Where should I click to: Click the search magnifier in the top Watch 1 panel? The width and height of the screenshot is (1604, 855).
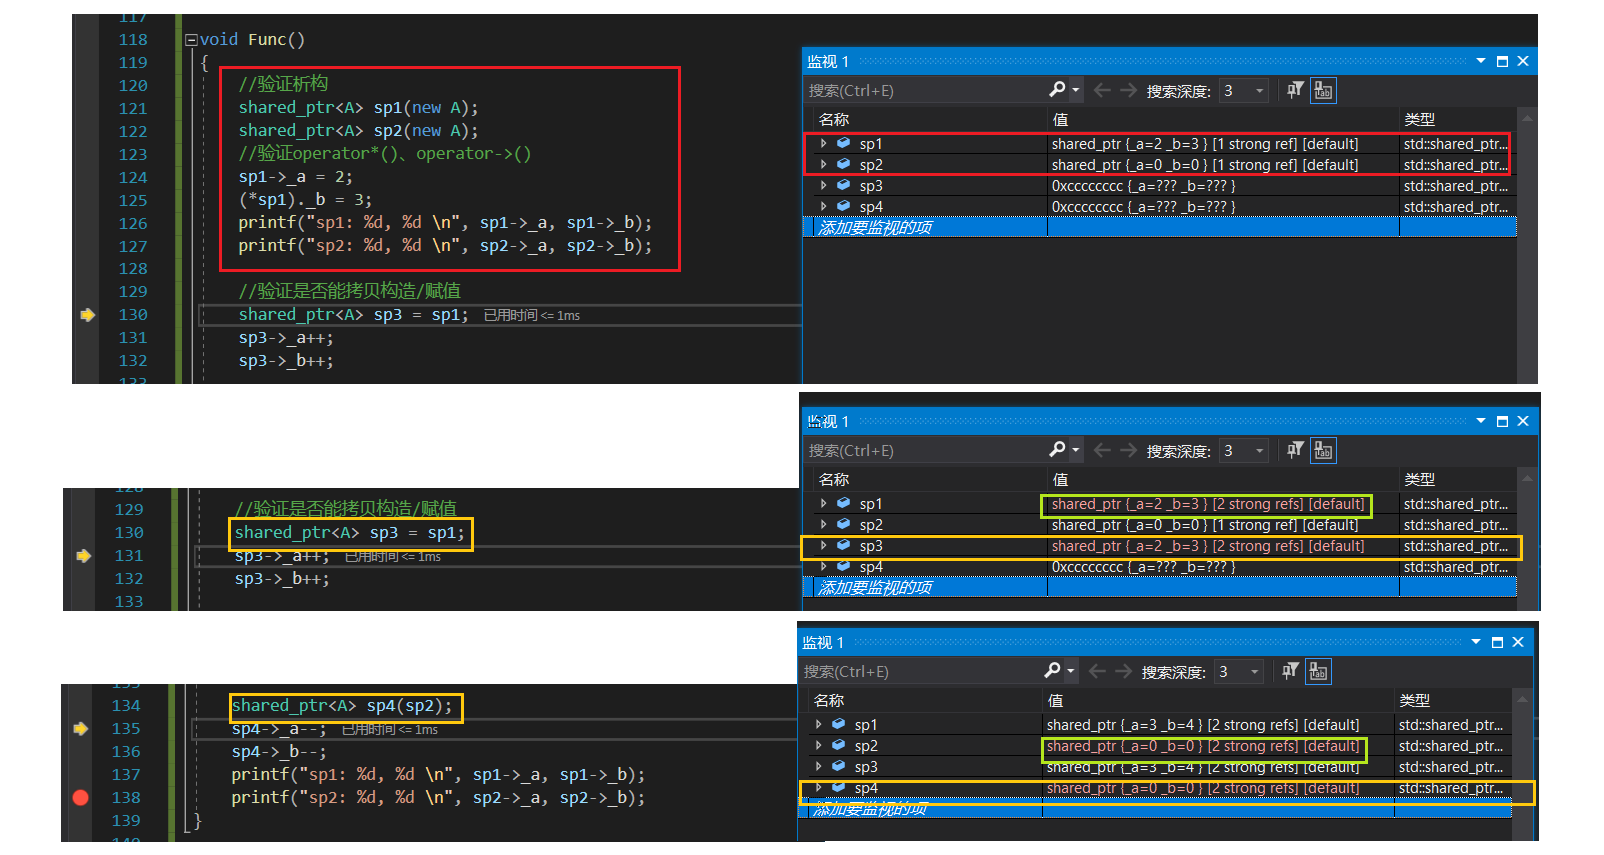[x=1057, y=90]
